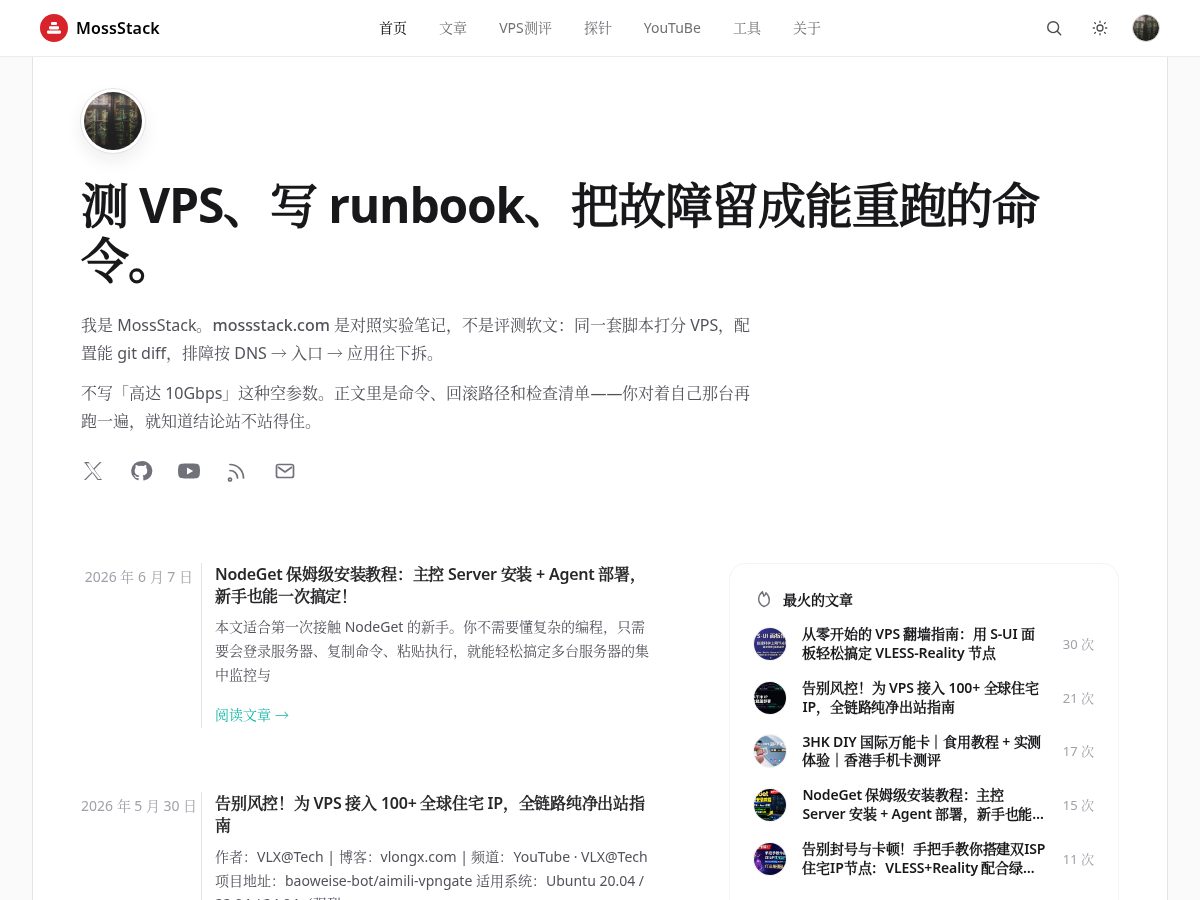Click 阅读文章 link under NodeGet post
Screen dimensions: 1200x900
pos(252,715)
